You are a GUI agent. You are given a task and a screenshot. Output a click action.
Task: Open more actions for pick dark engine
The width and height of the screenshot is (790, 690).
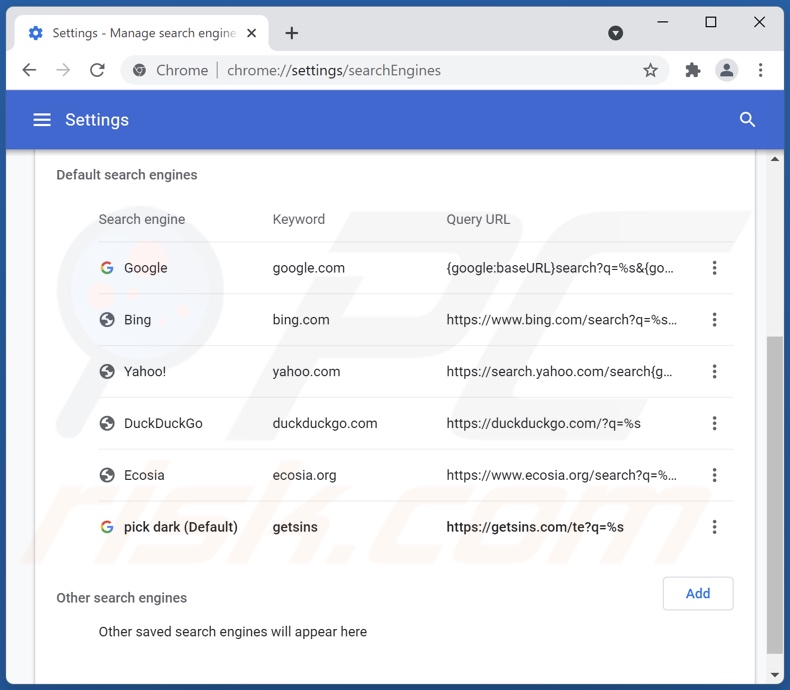click(714, 527)
